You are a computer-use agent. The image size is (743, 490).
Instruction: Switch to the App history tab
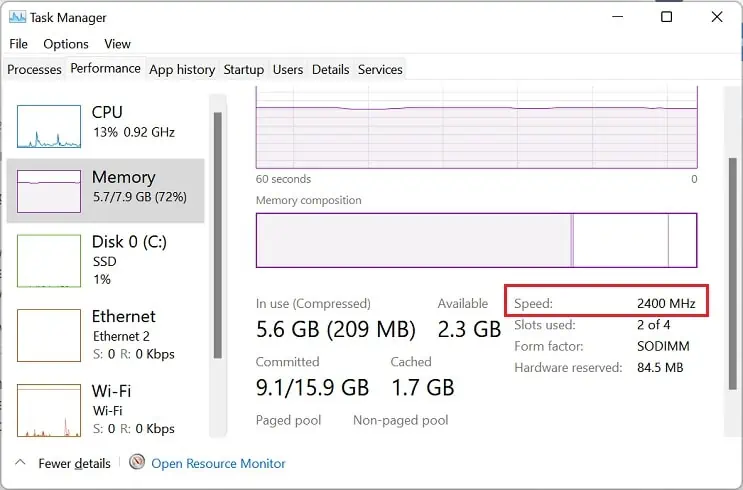(182, 70)
